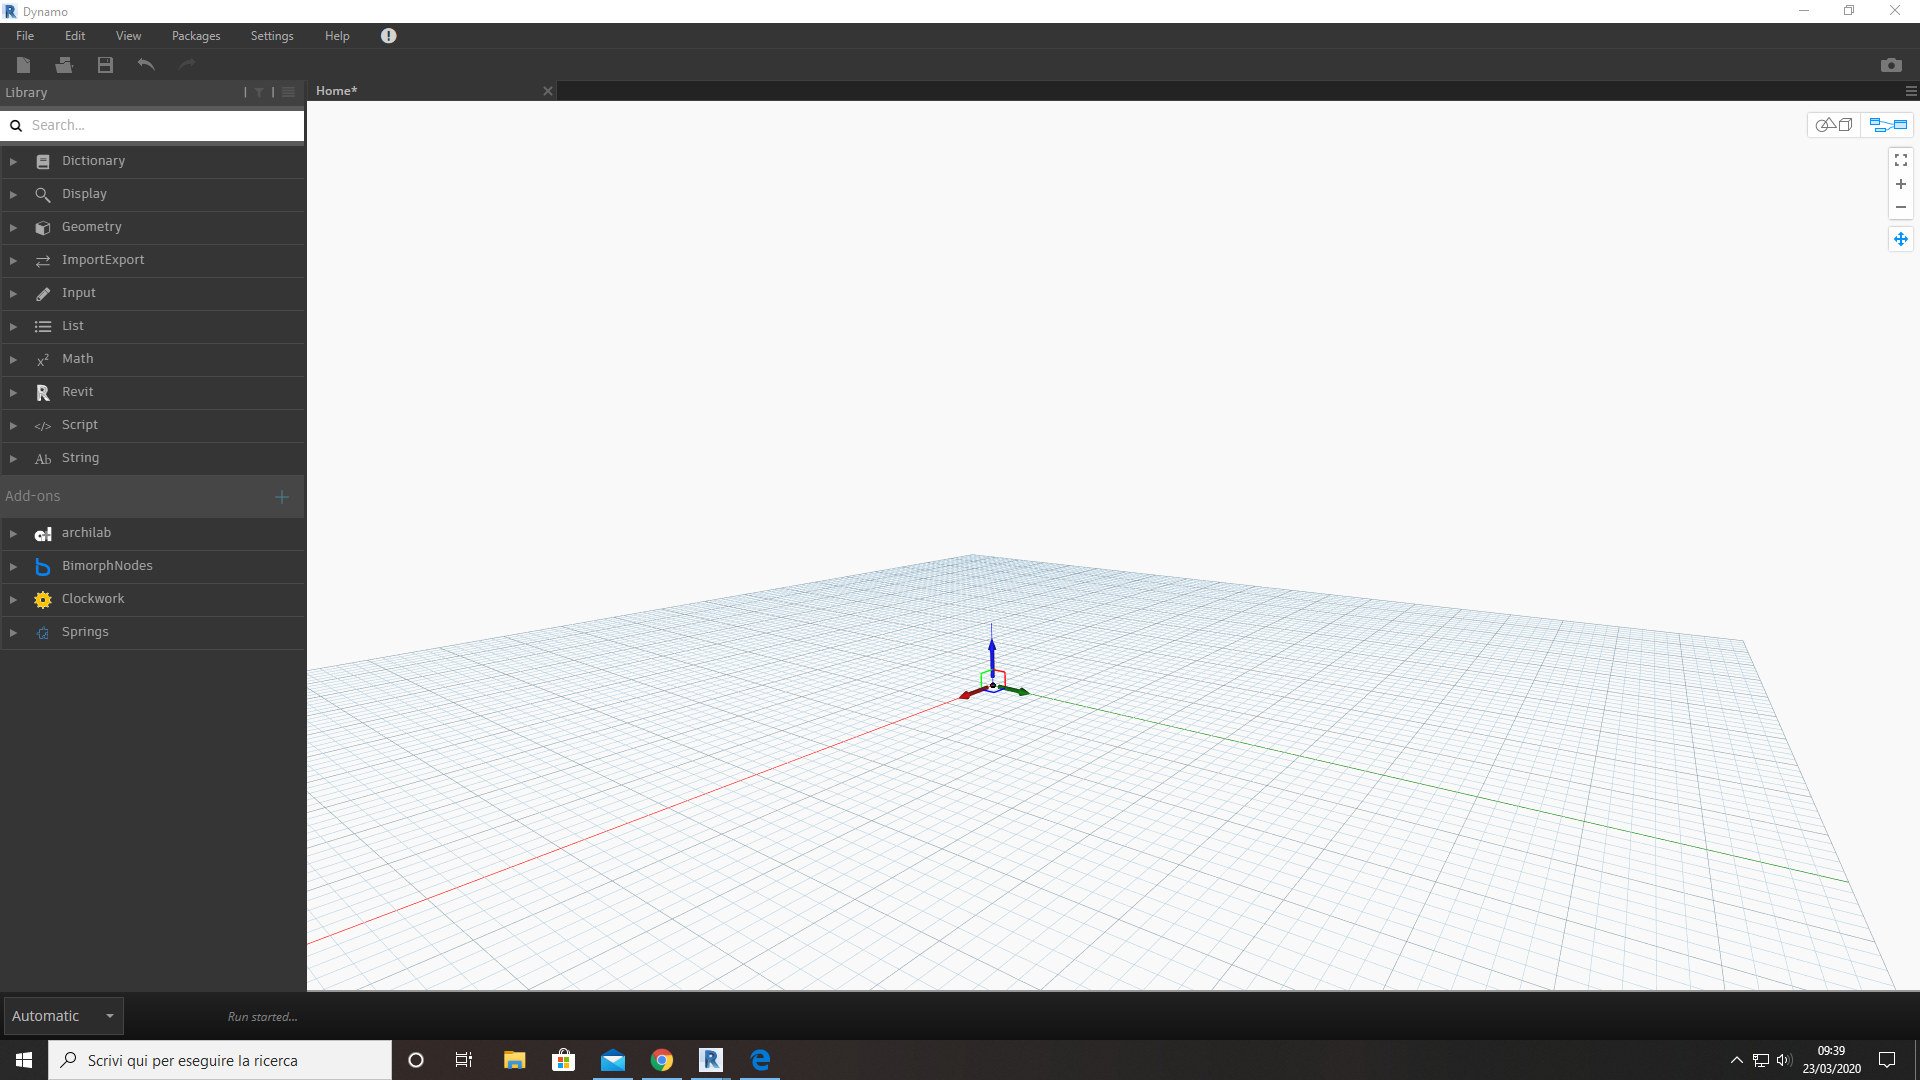Switch to graph node view

tap(1888, 125)
